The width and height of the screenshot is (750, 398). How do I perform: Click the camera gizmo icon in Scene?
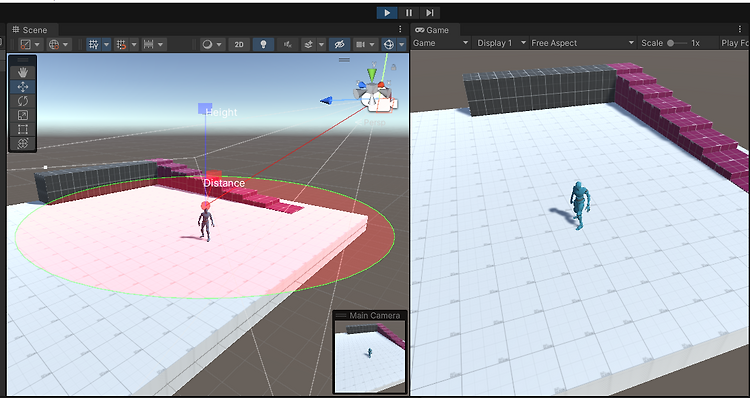pos(379,101)
